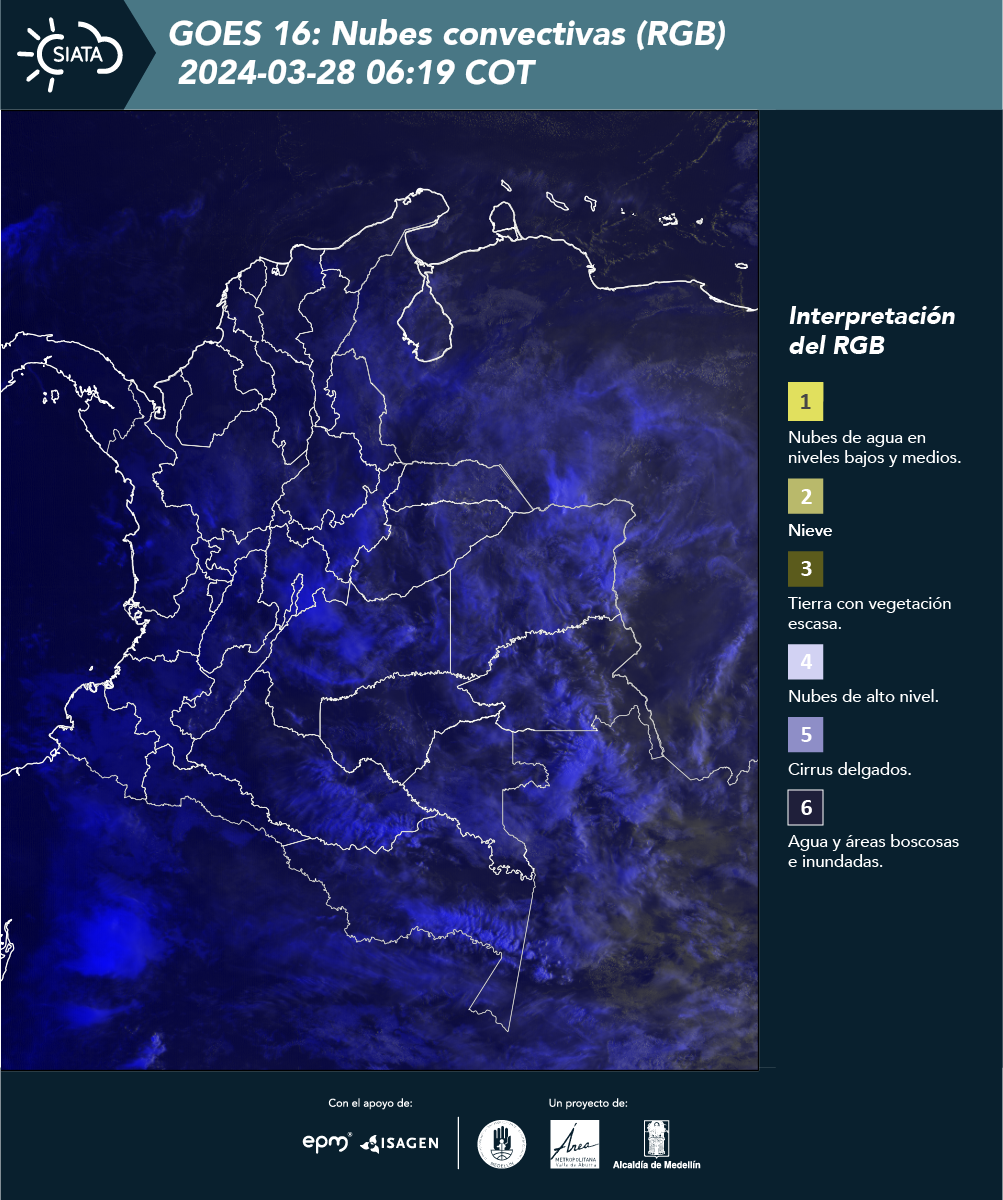
Task: Select legend swatch 4 for high-level clouds
Action: (x=805, y=662)
